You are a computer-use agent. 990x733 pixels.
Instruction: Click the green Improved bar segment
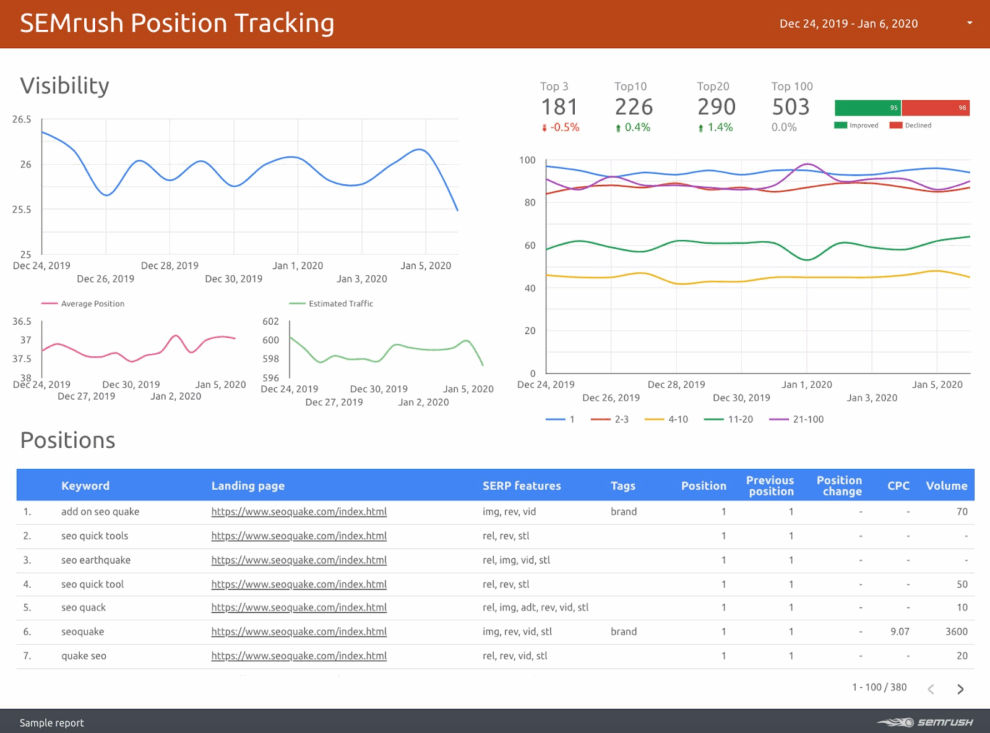868,108
